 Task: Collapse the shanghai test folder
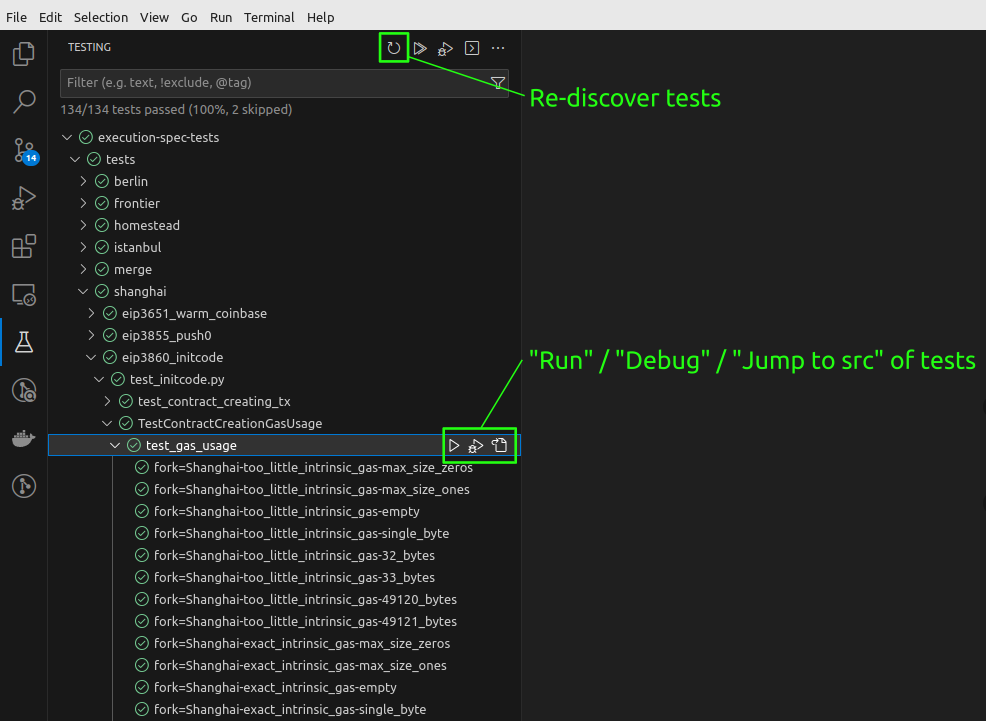pyautogui.click(x=84, y=291)
